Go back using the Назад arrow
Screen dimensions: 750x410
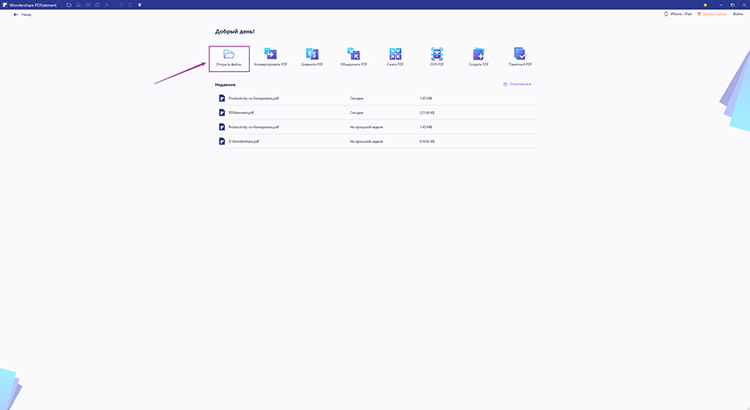[x=22, y=14]
